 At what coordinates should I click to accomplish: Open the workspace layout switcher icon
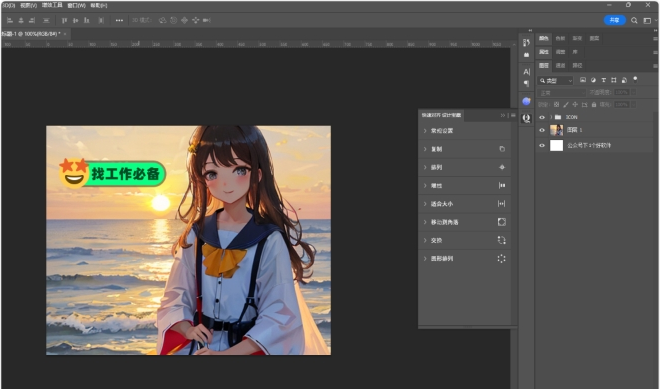(647, 20)
